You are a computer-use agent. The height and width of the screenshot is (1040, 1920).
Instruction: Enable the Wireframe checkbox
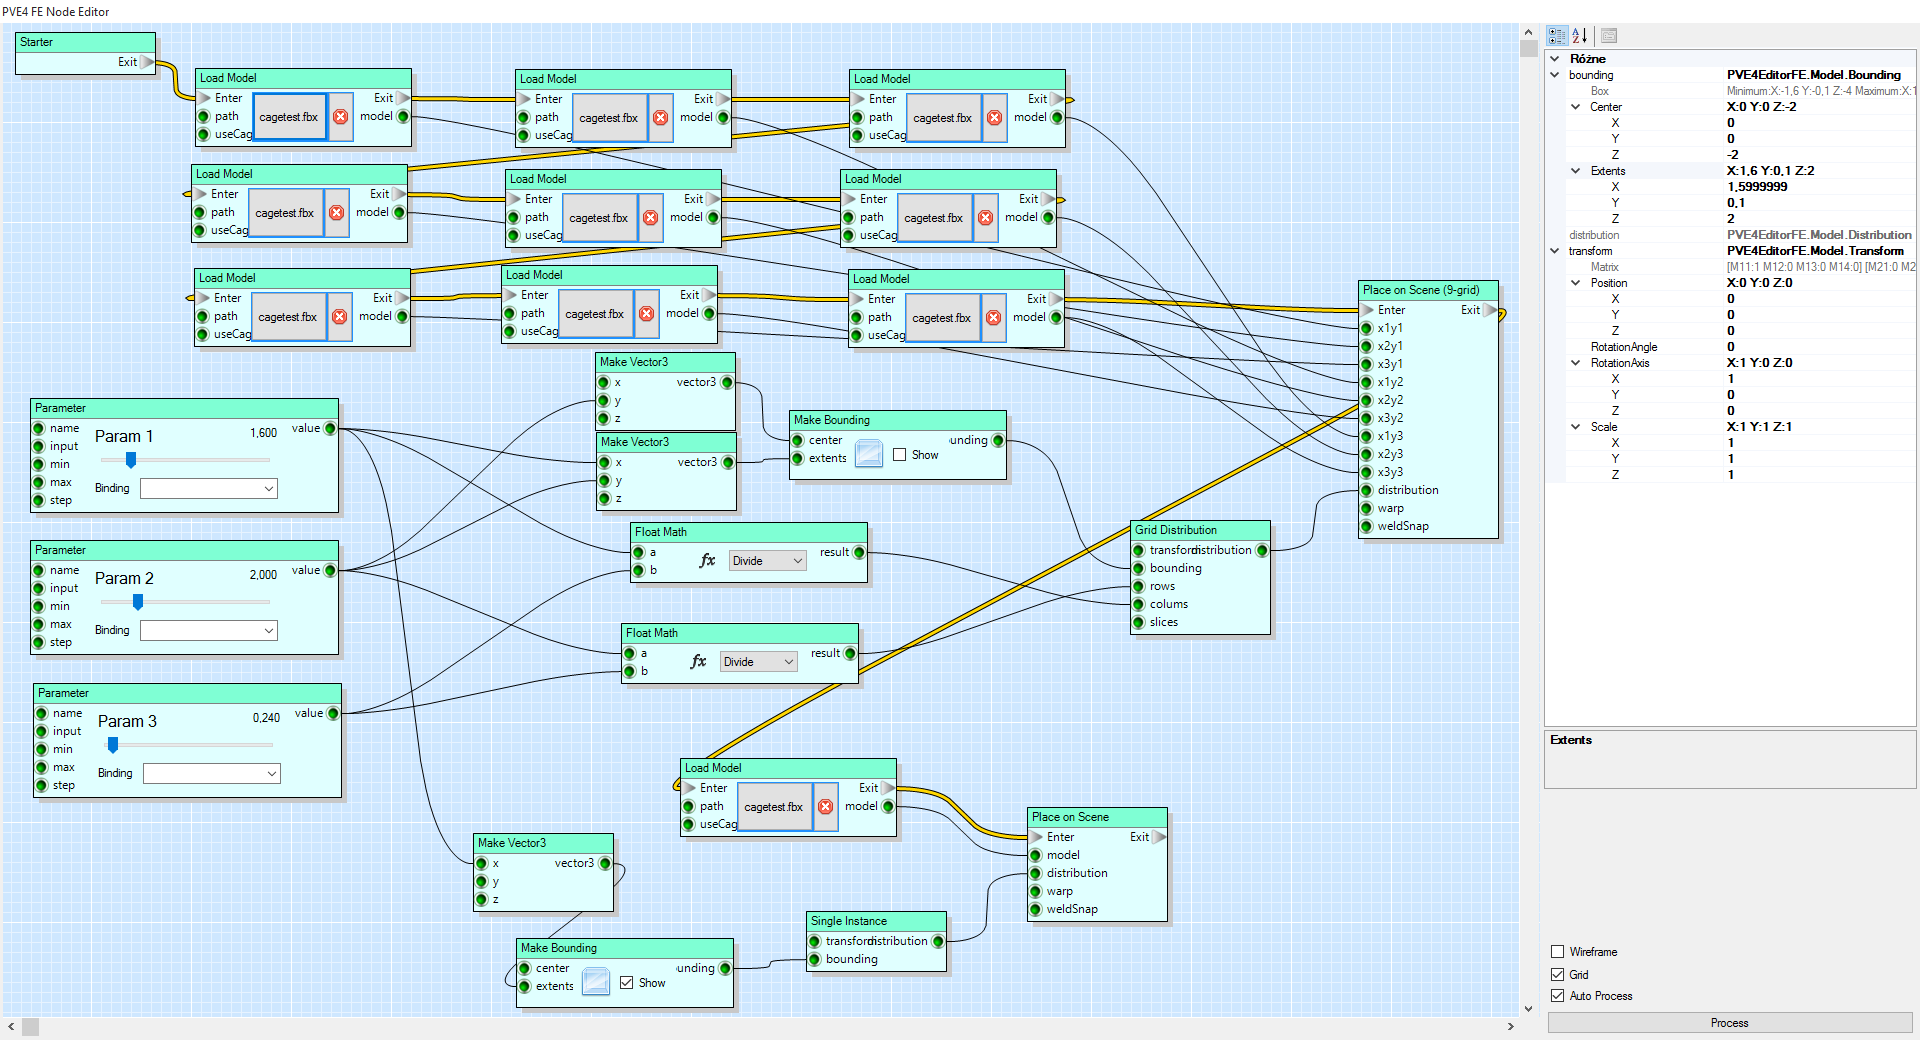tap(1557, 951)
